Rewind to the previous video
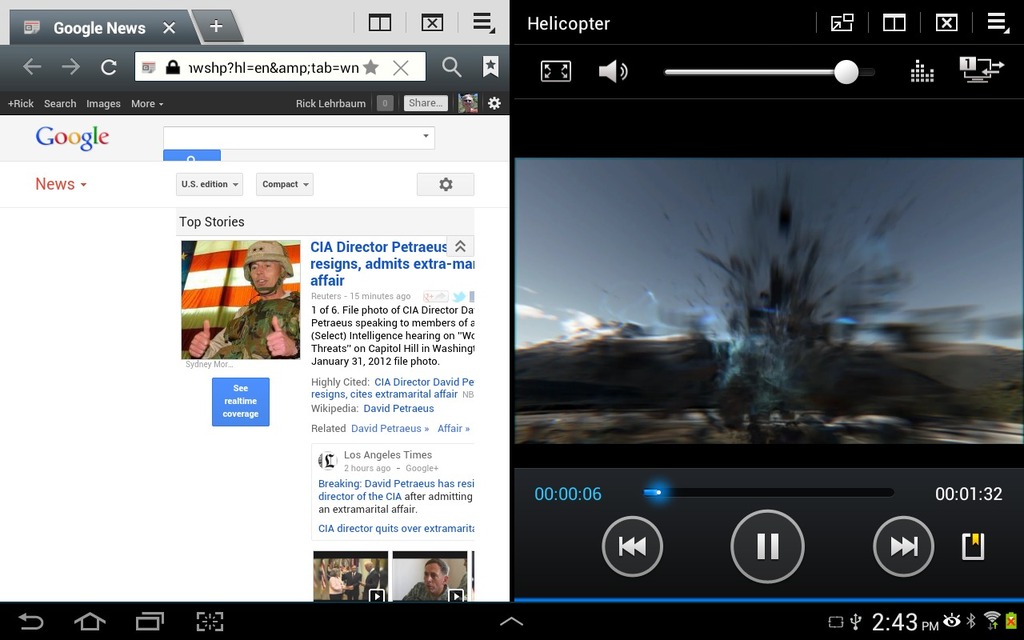The height and width of the screenshot is (640, 1024). click(632, 546)
